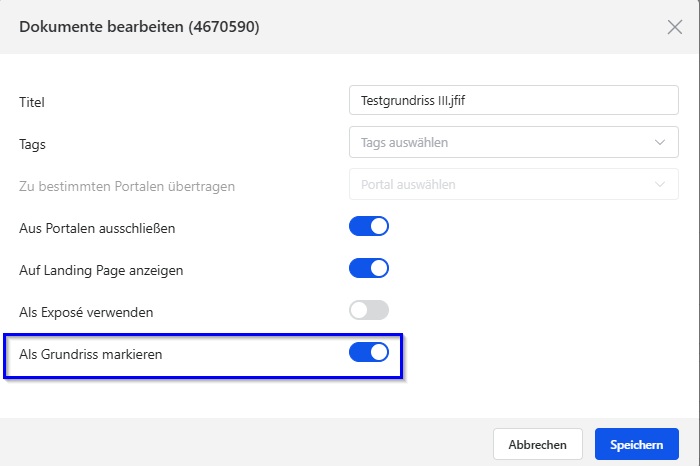Click the Als Exposé verwenden label
This screenshot has width=700, height=466.
click(86, 312)
